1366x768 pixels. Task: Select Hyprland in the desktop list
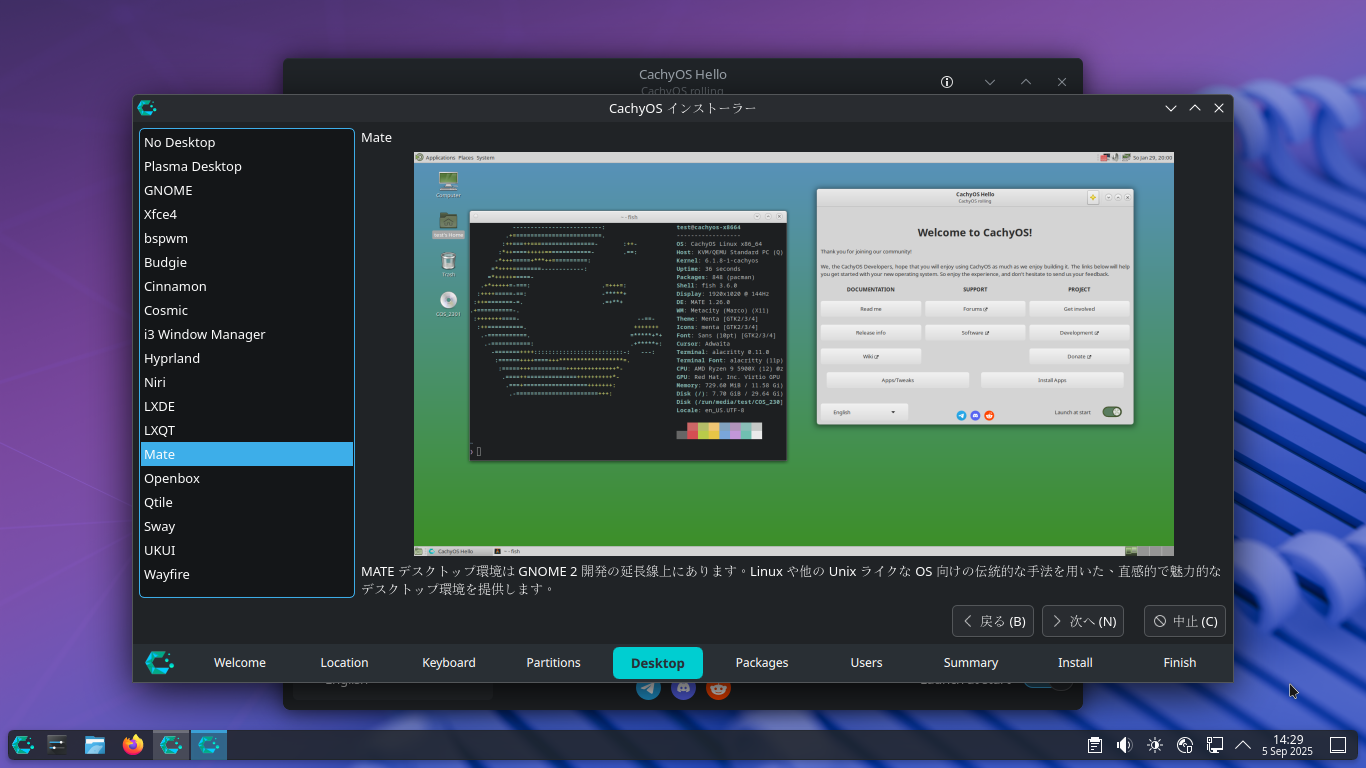click(172, 358)
